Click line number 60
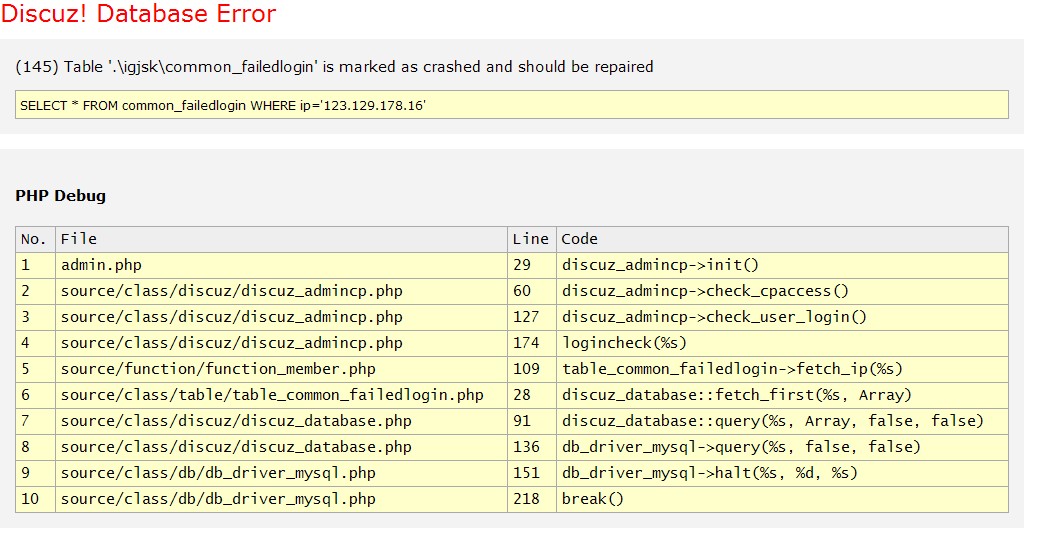The height and width of the screenshot is (537, 1061). (531, 291)
